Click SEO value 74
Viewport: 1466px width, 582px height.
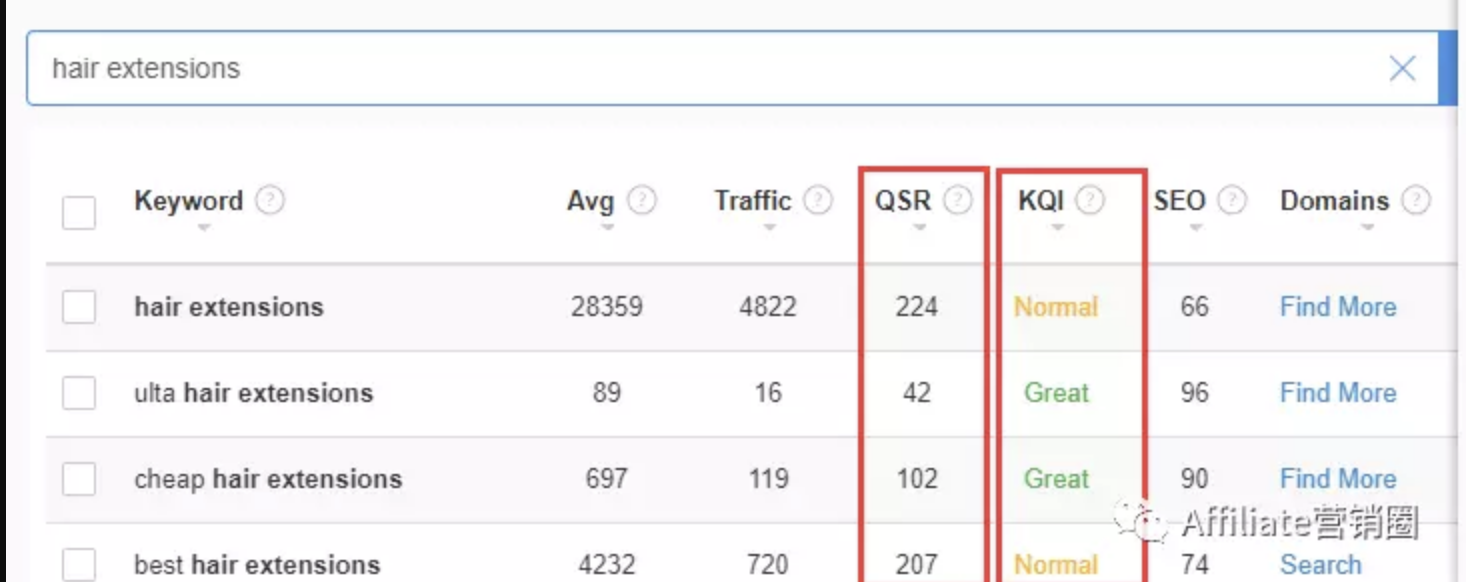1195,565
